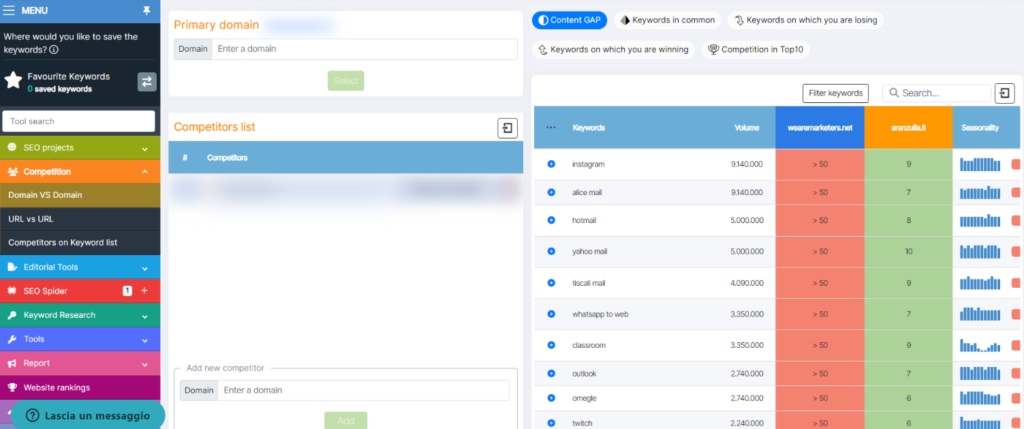This screenshot has width=1024, height=429.
Task: Expand the Editorial Tools section
Action: coord(80,267)
